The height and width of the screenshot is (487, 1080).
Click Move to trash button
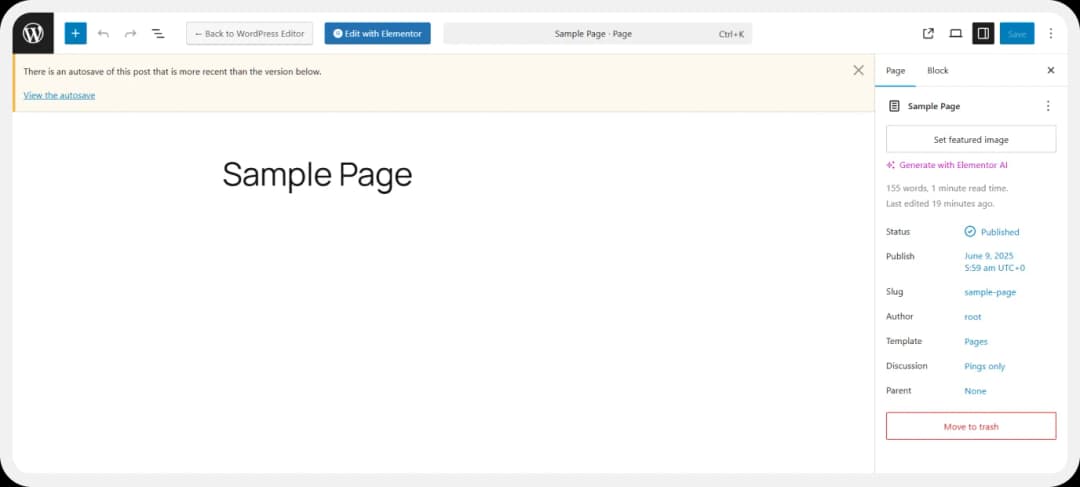[x=971, y=426]
